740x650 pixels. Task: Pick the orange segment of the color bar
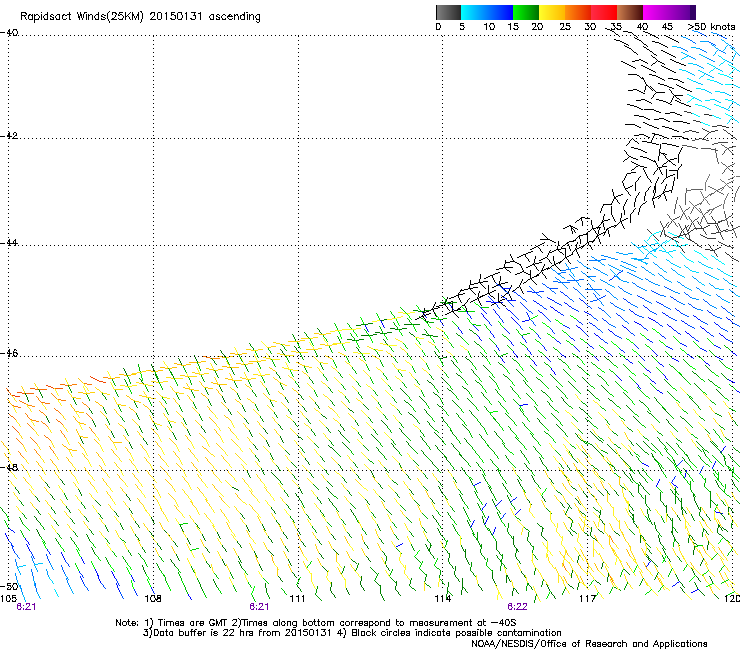(578, 12)
